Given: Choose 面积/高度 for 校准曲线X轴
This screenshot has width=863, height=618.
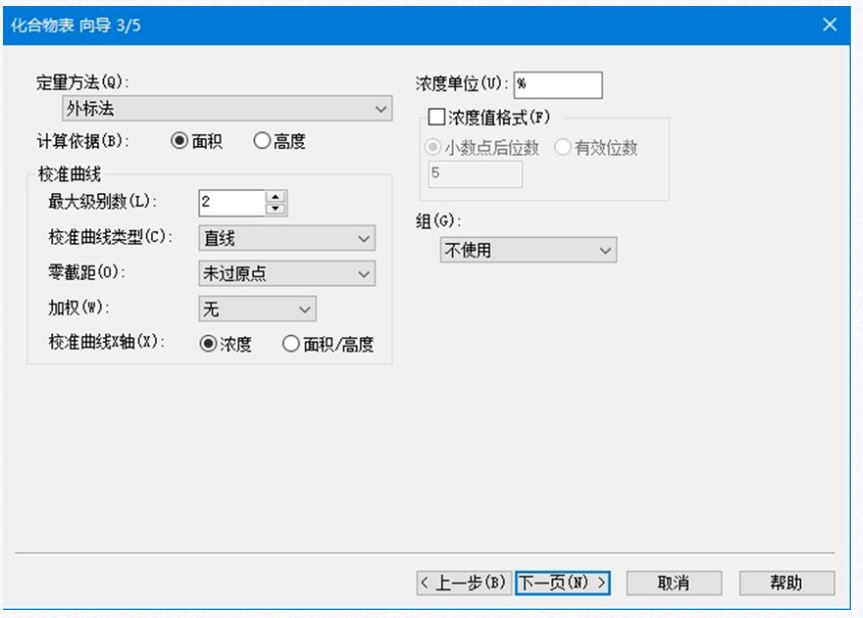Looking at the screenshot, I should (291, 344).
